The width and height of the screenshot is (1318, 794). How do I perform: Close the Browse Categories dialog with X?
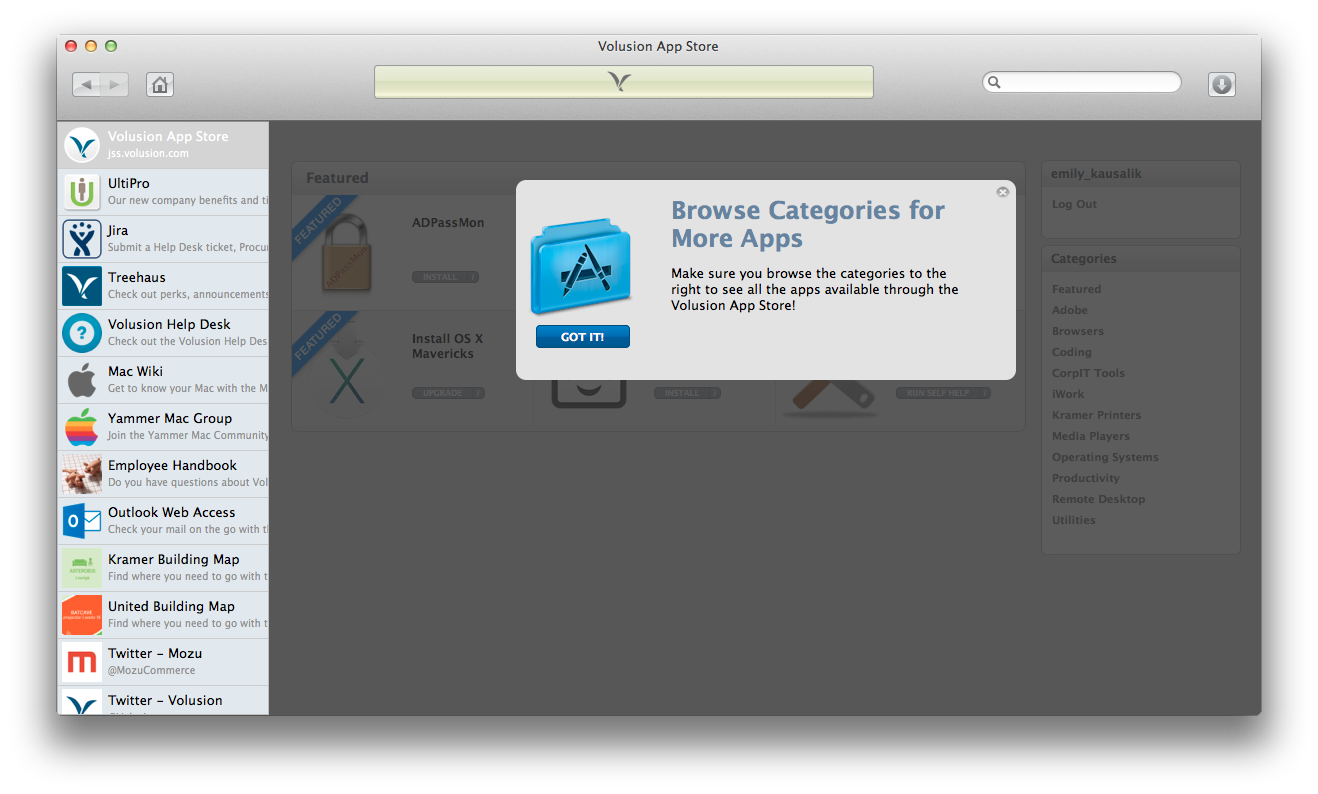point(1002,192)
